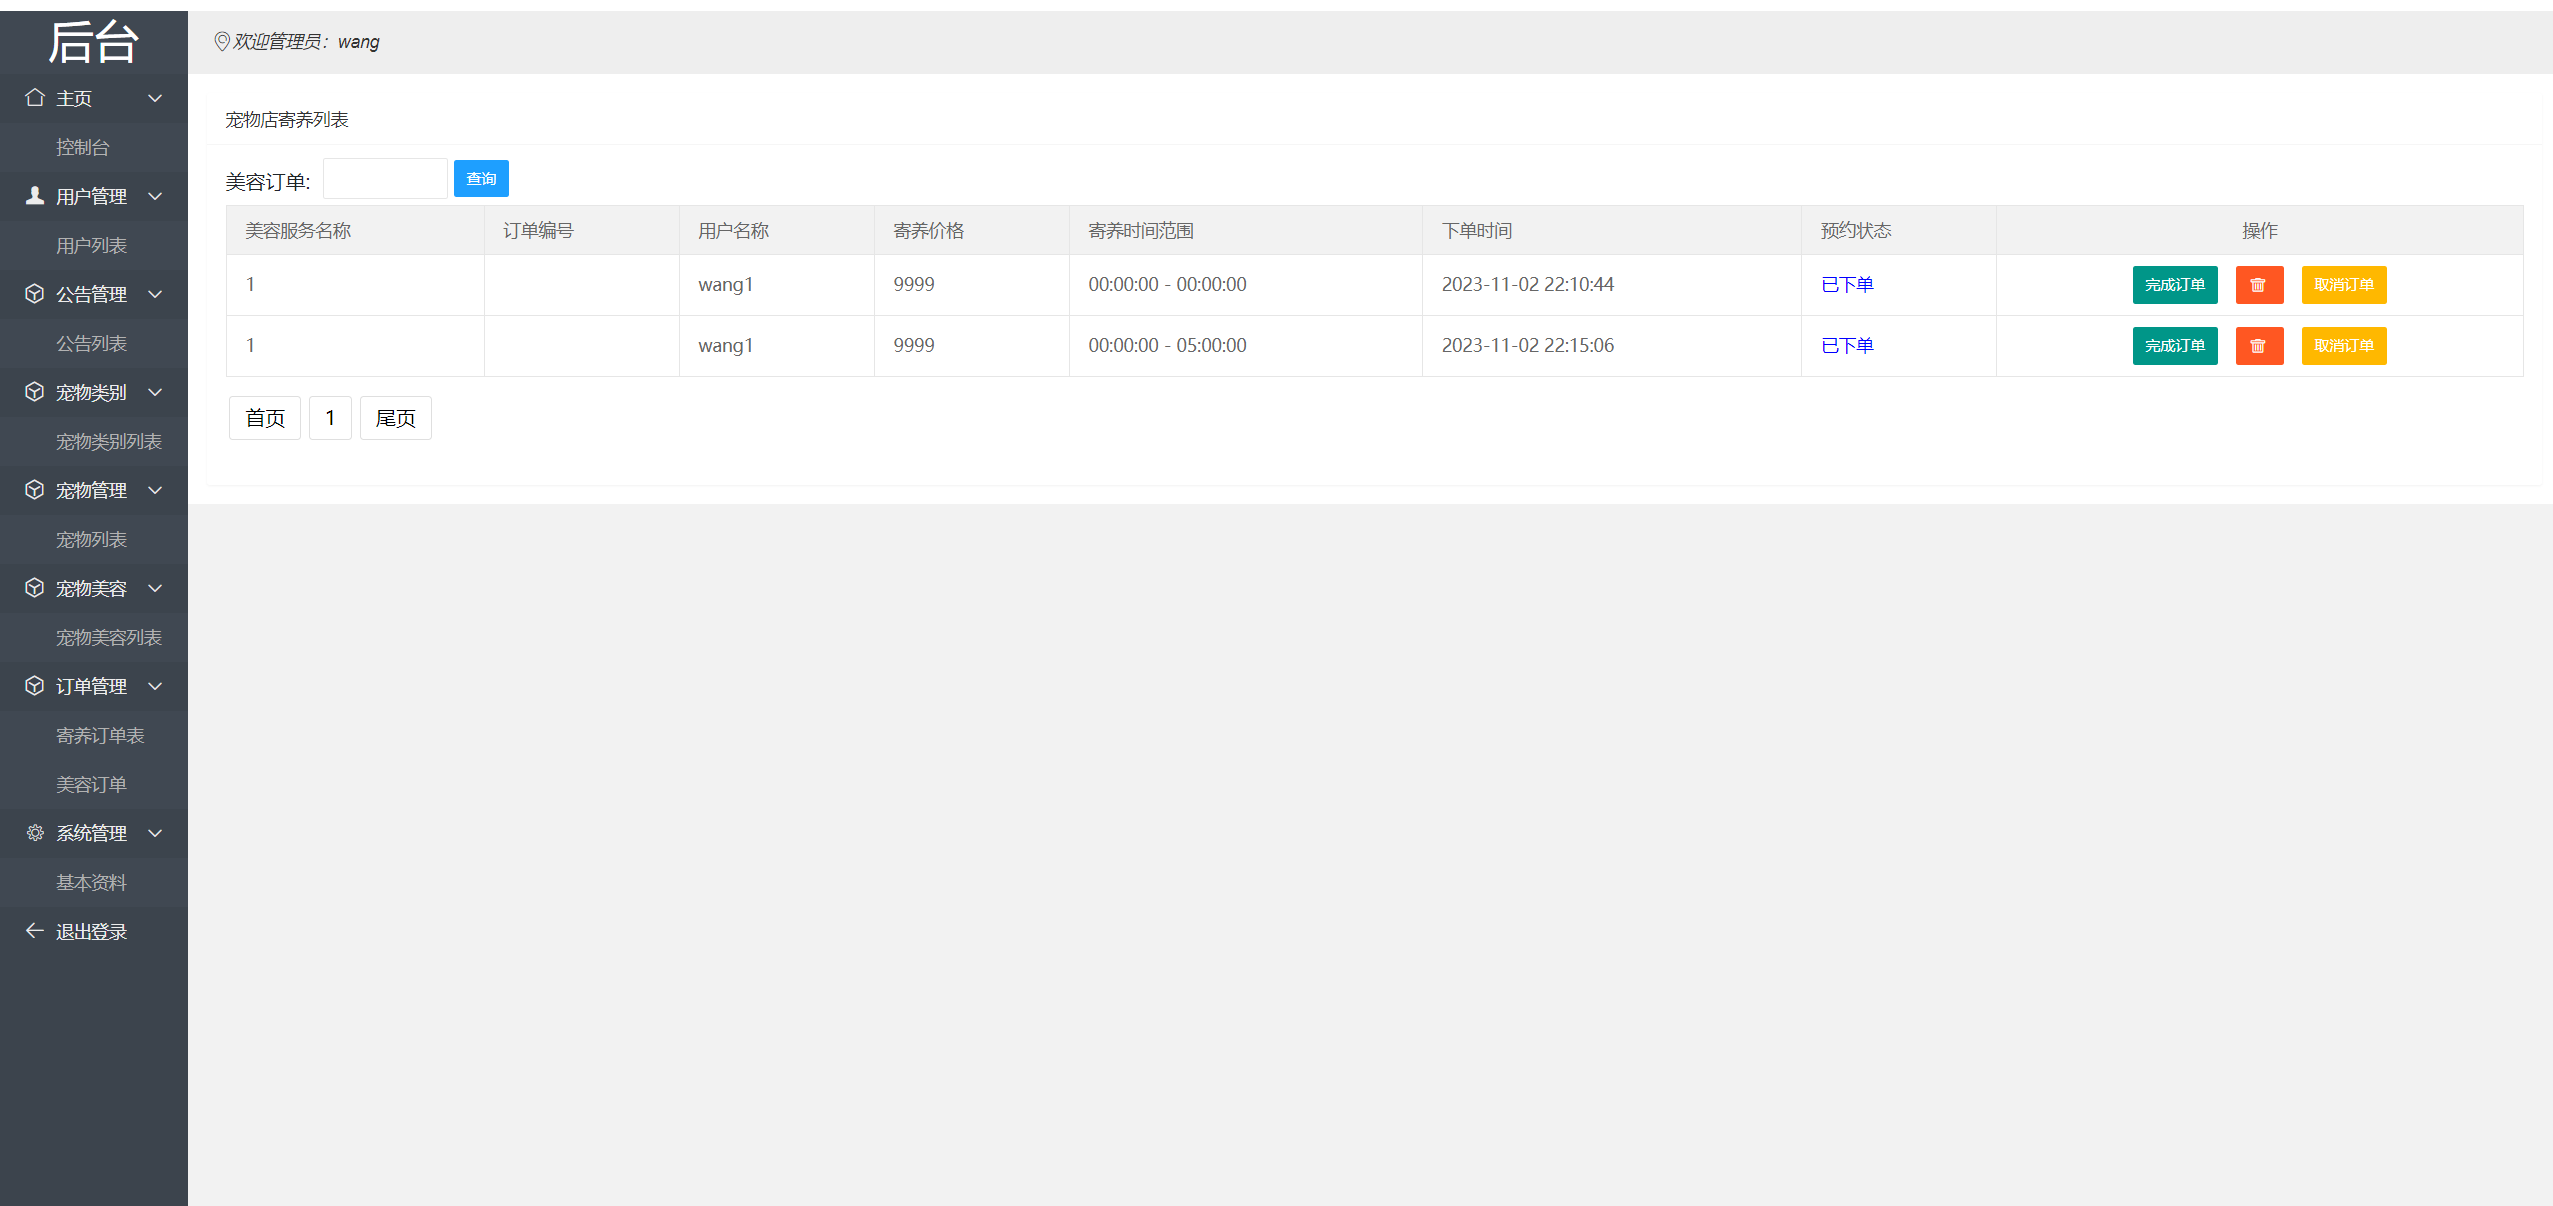Open the 美容订单 sidebar item

click(x=91, y=785)
